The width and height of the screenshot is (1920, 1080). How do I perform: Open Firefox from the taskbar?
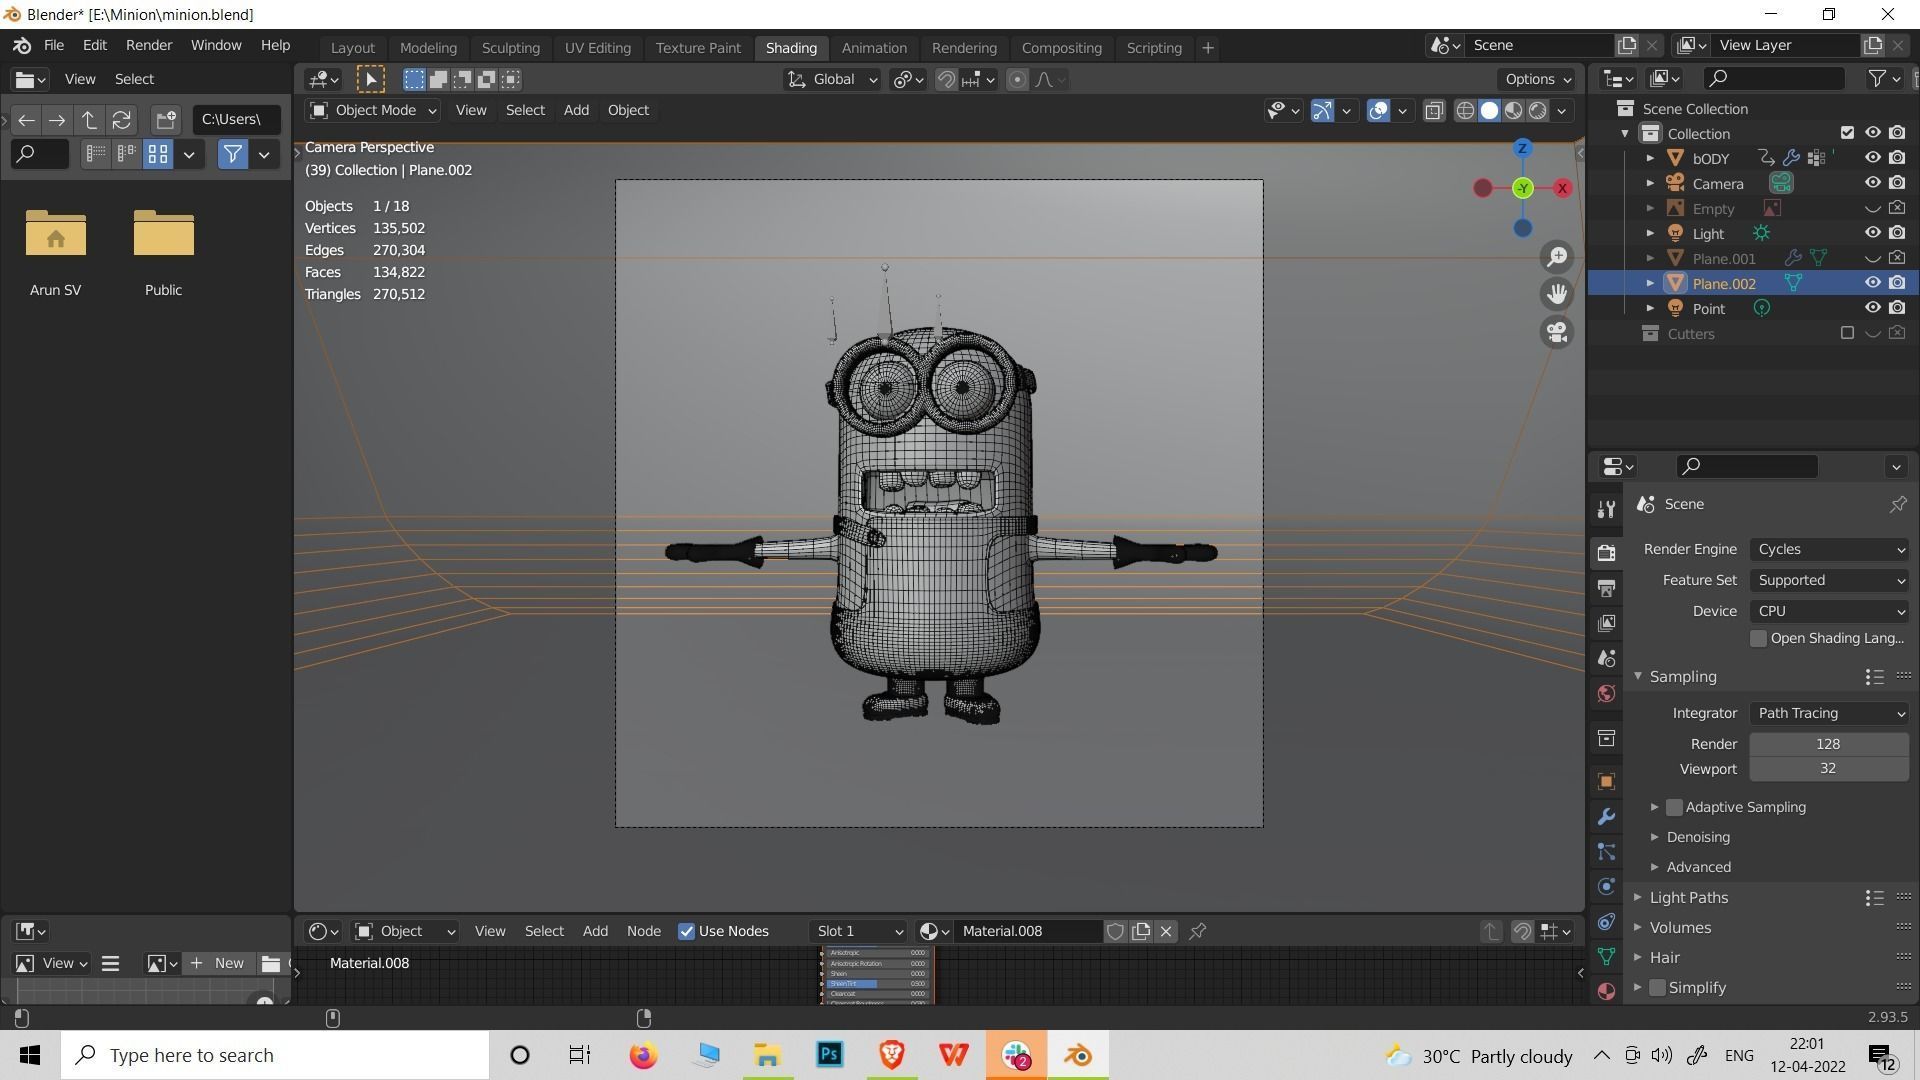[x=643, y=1055]
